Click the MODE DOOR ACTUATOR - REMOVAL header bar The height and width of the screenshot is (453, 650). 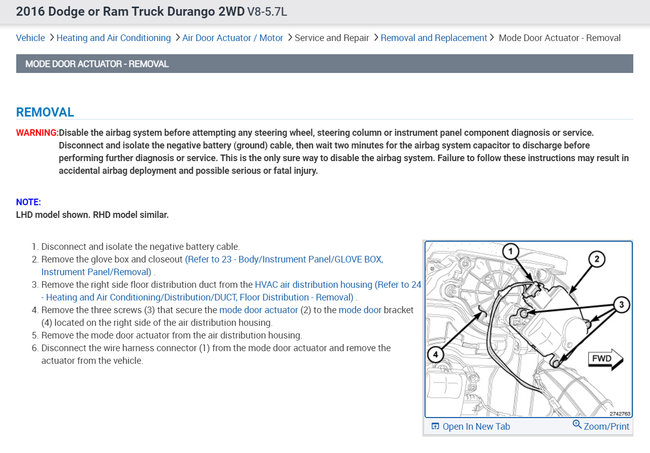coord(324,64)
